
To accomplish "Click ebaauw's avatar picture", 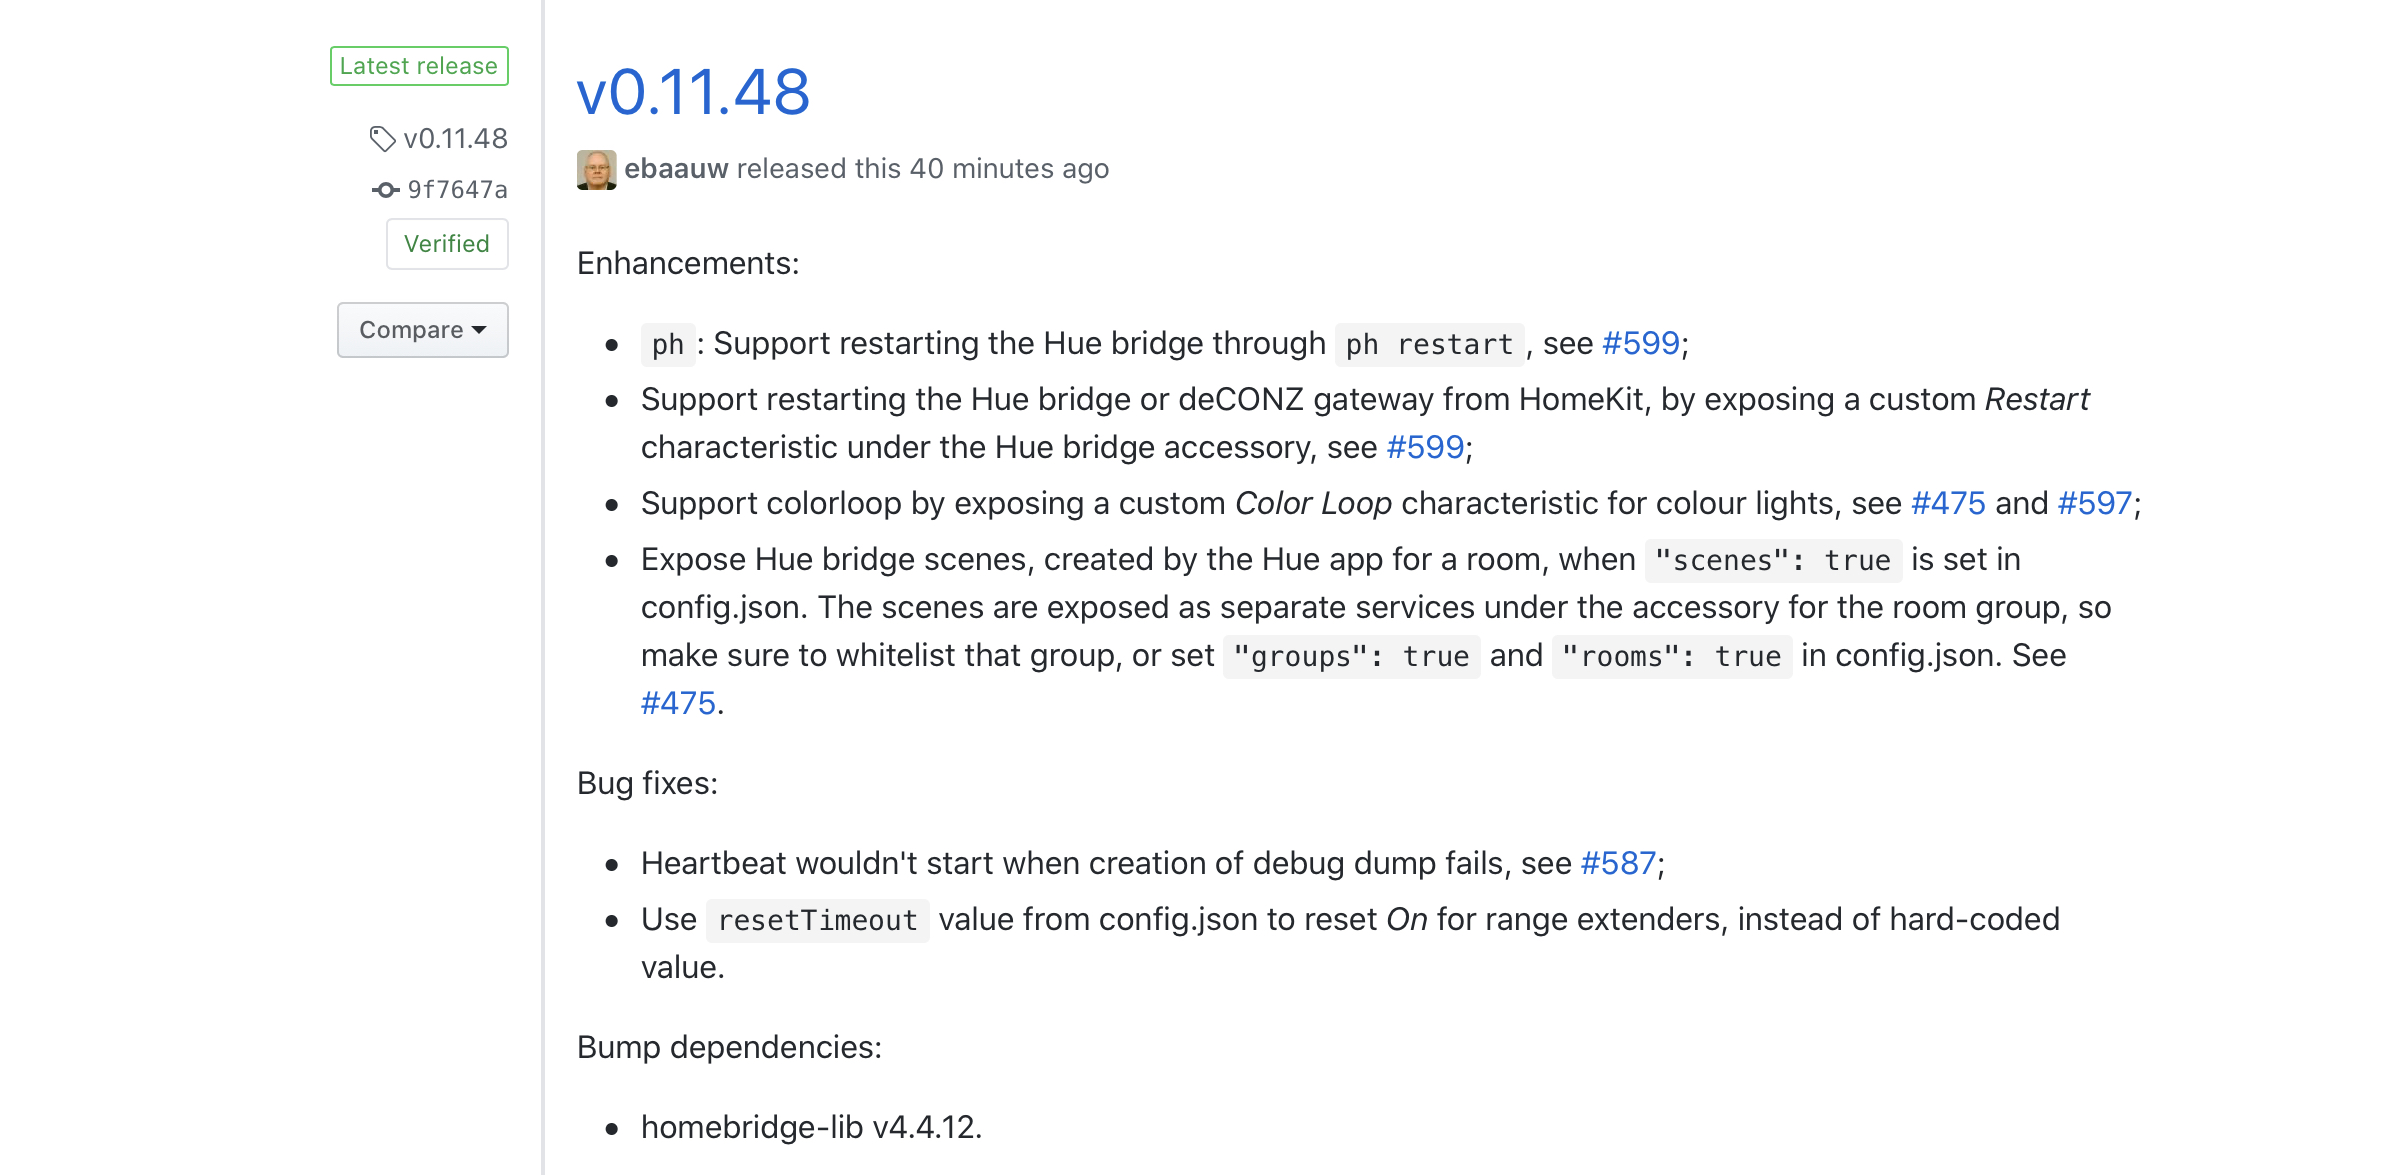I will pyautogui.click(x=597, y=169).
